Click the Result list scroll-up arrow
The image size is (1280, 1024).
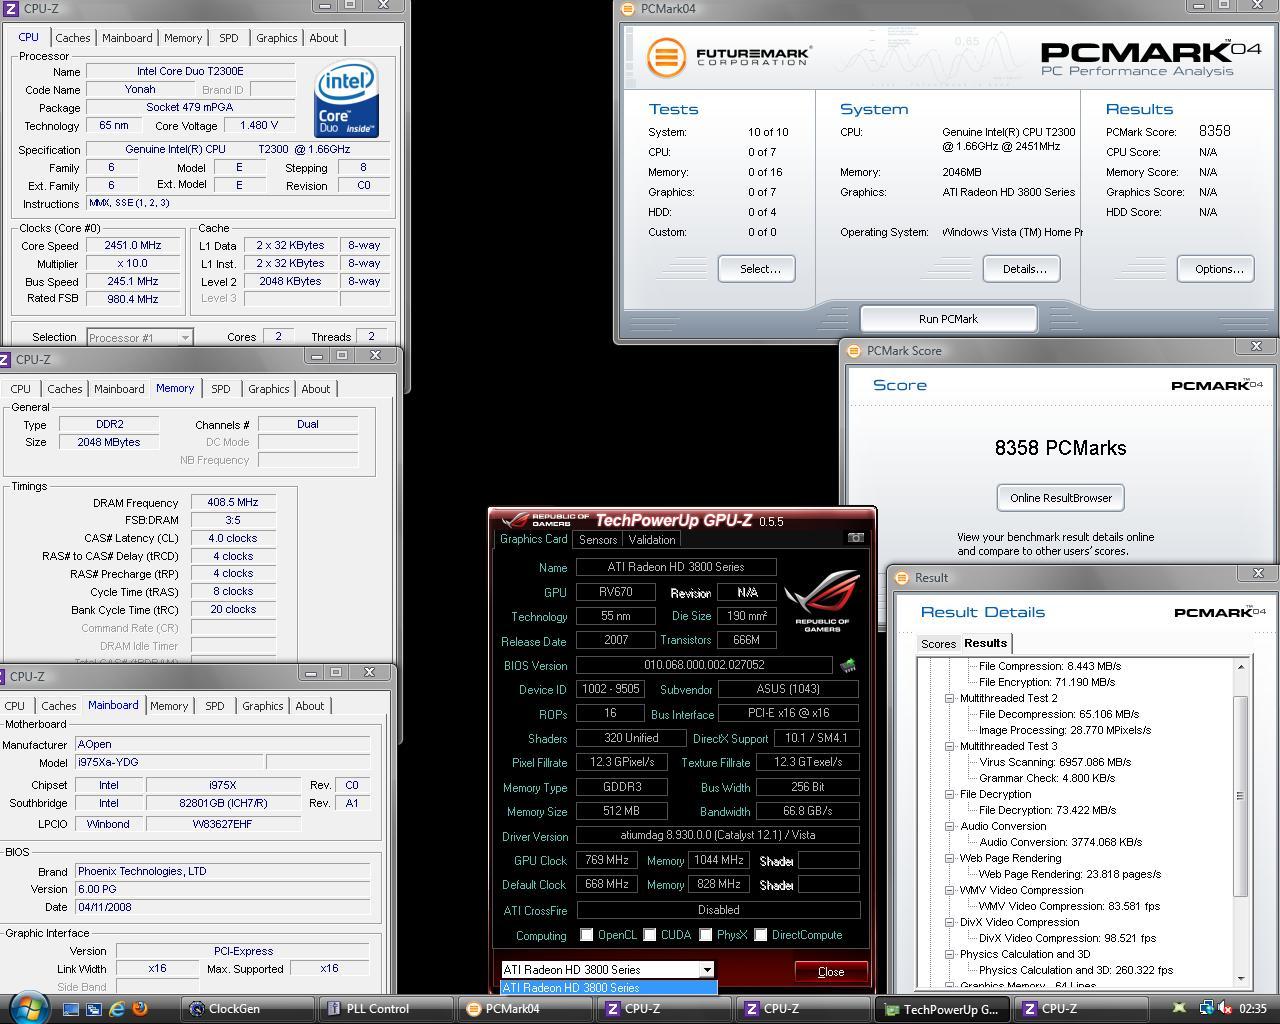pyautogui.click(x=1241, y=666)
